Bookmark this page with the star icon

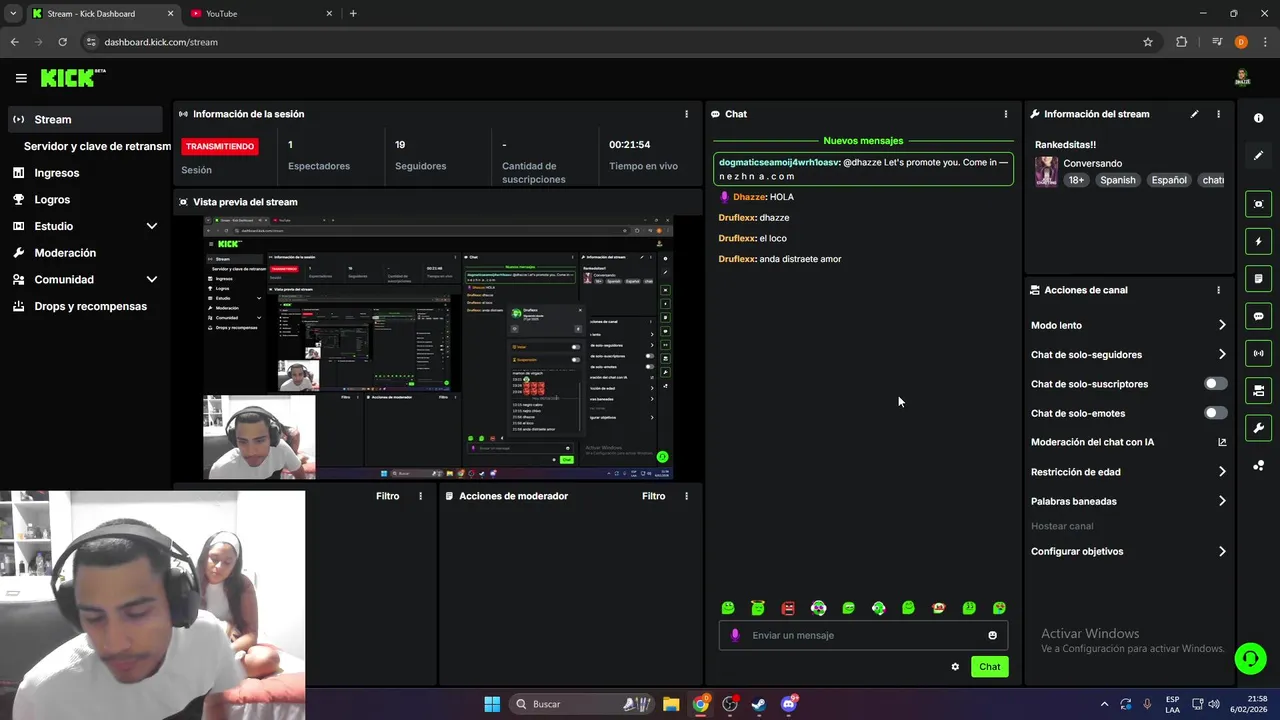(1148, 42)
